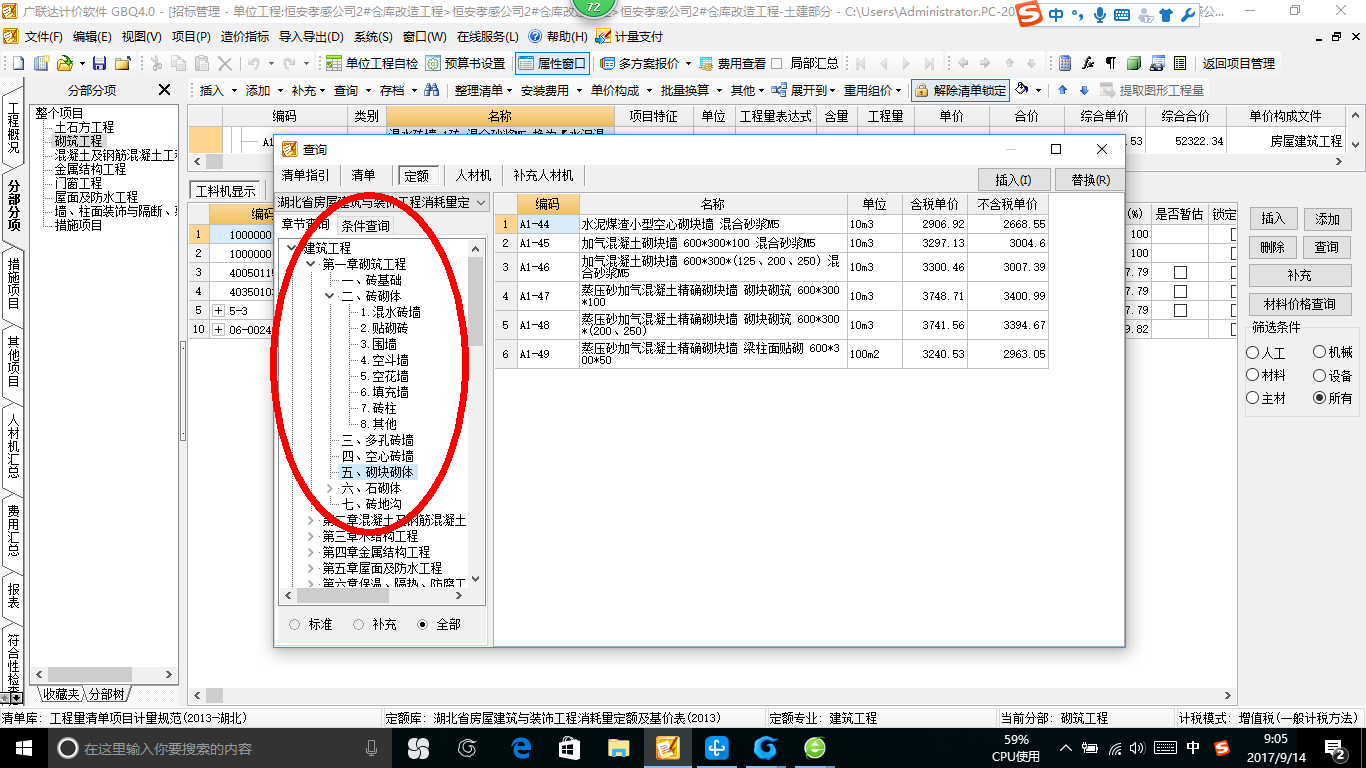Click 返回项目管理 in the toolbar
This screenshot has height=768, width=1366.
tap(1239, 63)
